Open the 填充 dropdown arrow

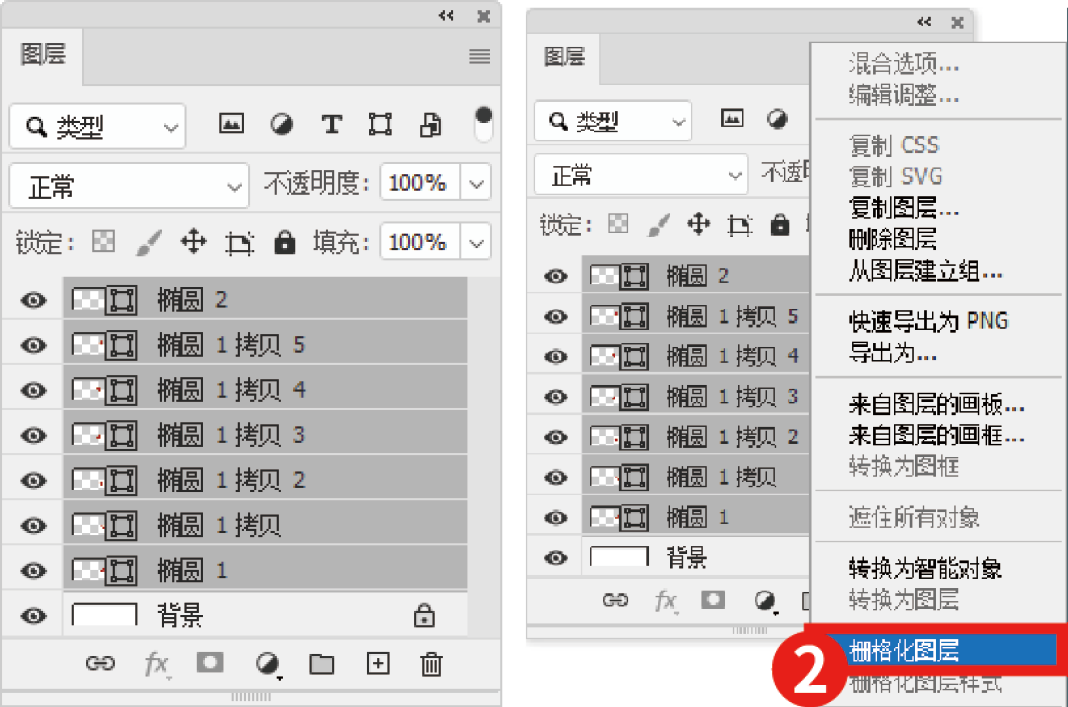[477, 243]
